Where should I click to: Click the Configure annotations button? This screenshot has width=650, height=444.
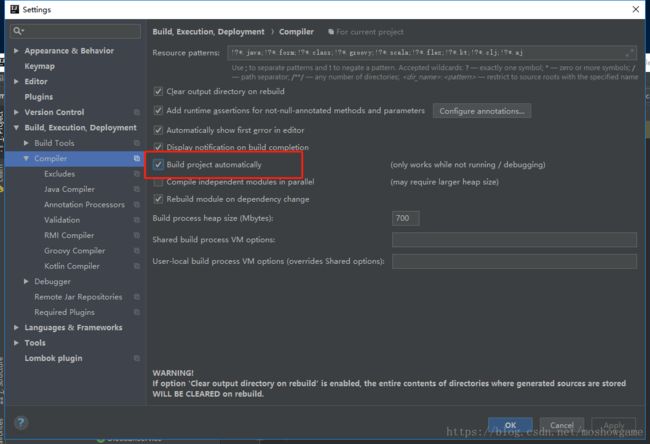pos(482,111)
